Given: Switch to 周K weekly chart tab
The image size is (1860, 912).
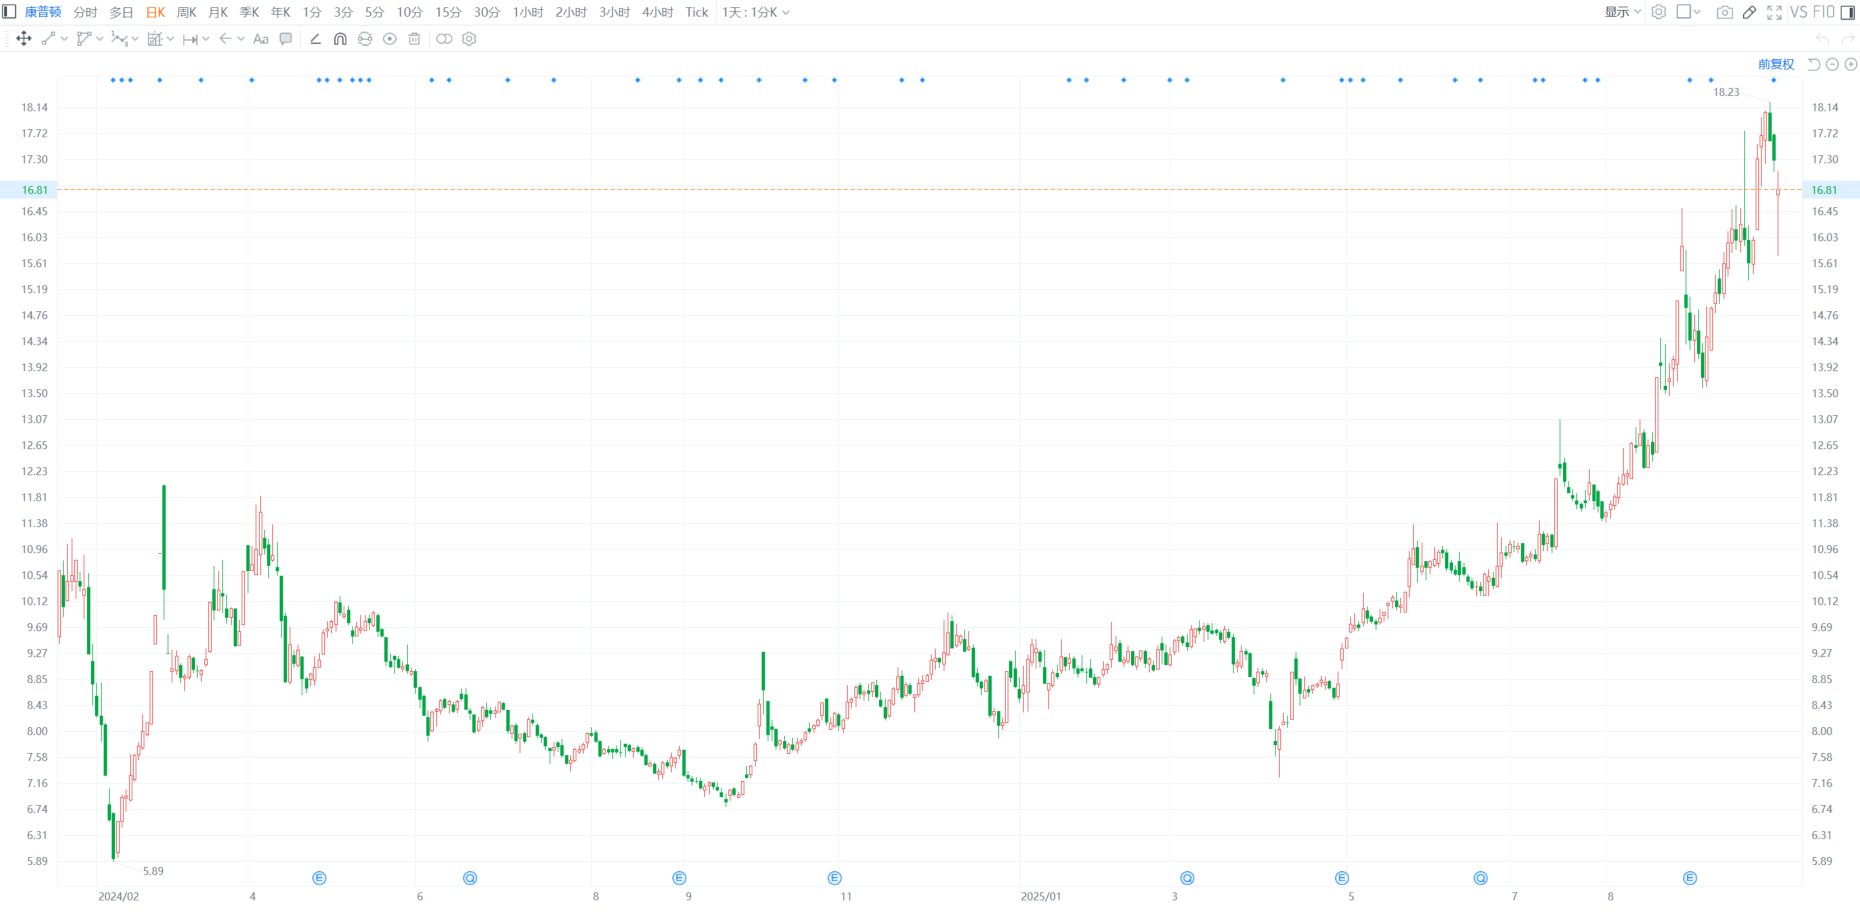Looking at the screenshot, I should [186, 12].
